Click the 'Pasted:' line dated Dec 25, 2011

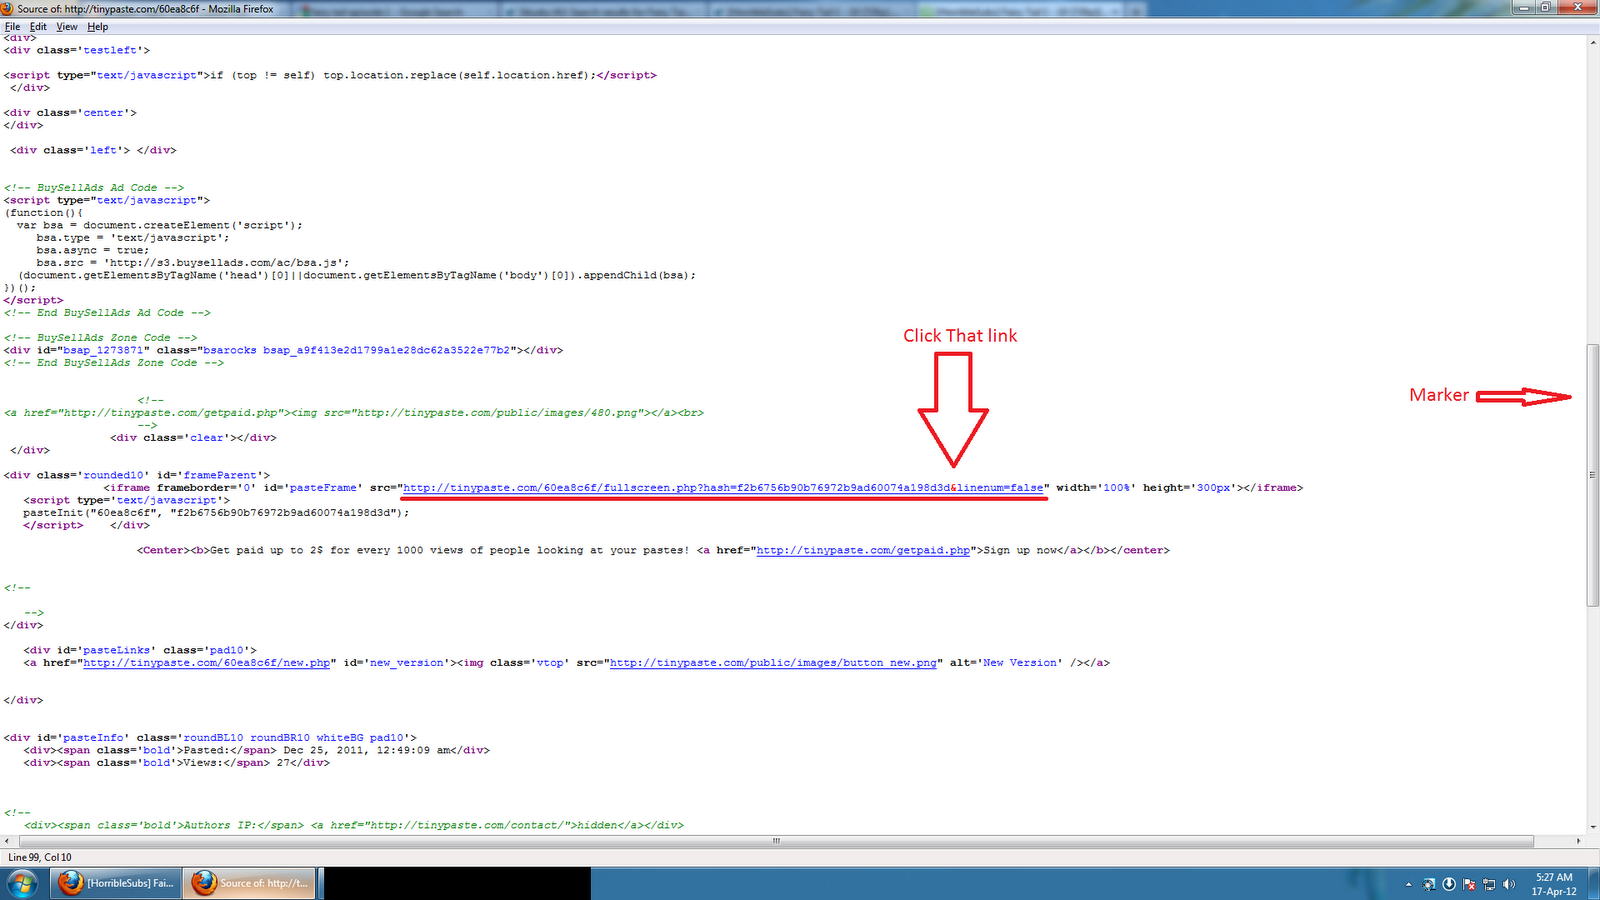tap(257, 750)
